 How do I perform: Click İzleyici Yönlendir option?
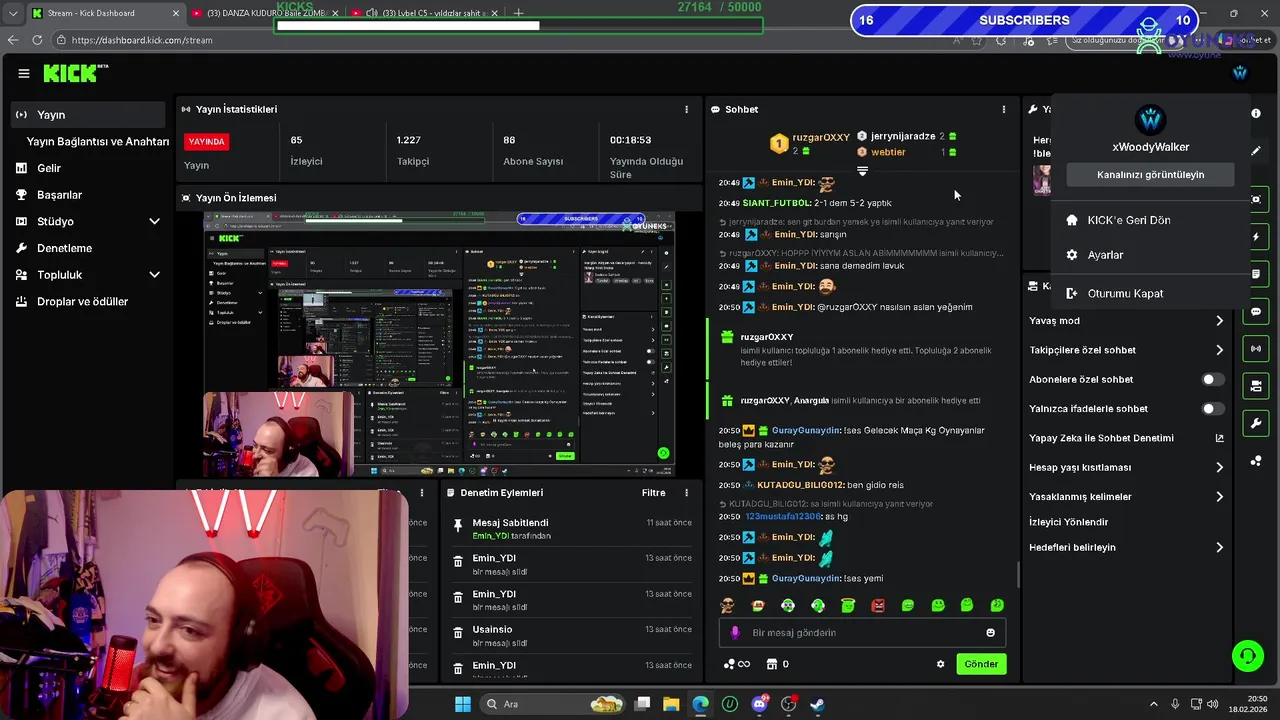tap(1069, 522)
